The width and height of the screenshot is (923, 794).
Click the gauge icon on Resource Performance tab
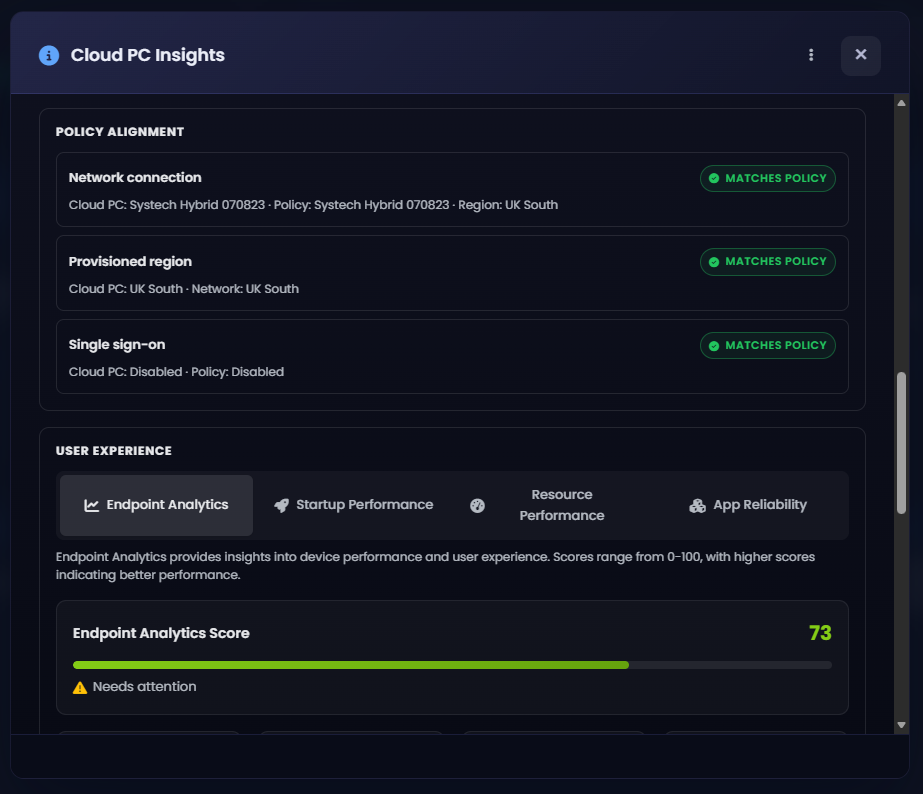(477, 506)
